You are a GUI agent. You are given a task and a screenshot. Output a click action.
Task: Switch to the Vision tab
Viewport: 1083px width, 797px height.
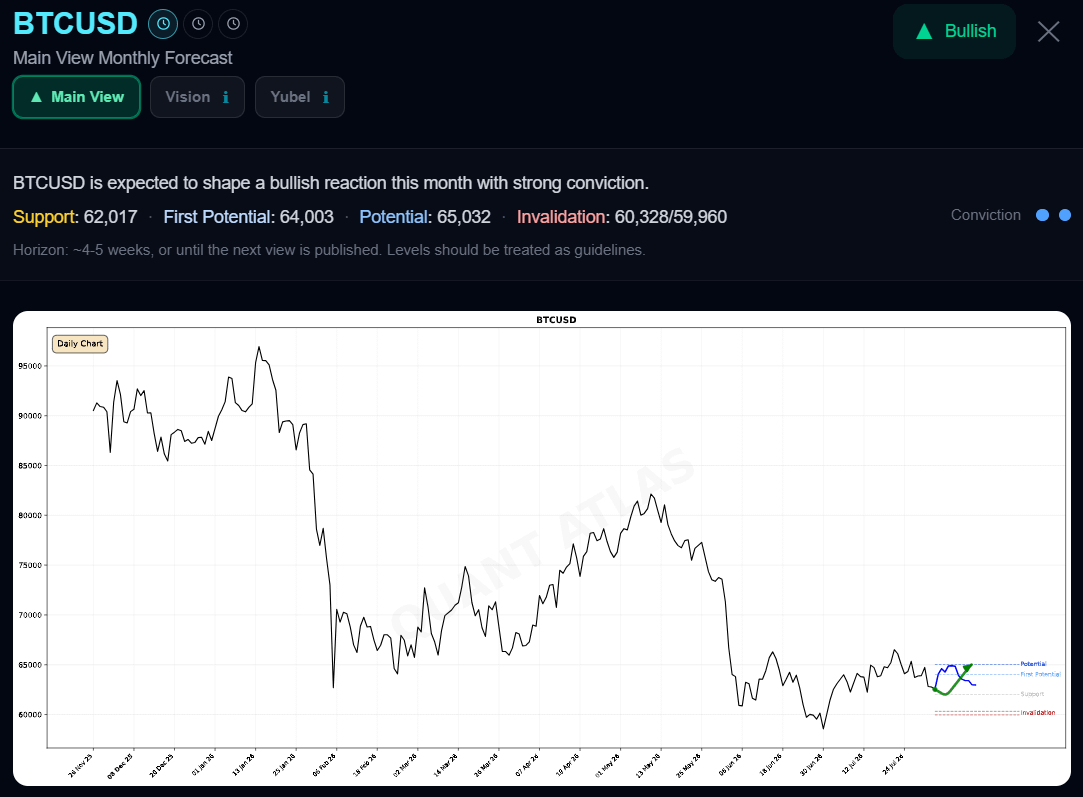tap(198, 97)
